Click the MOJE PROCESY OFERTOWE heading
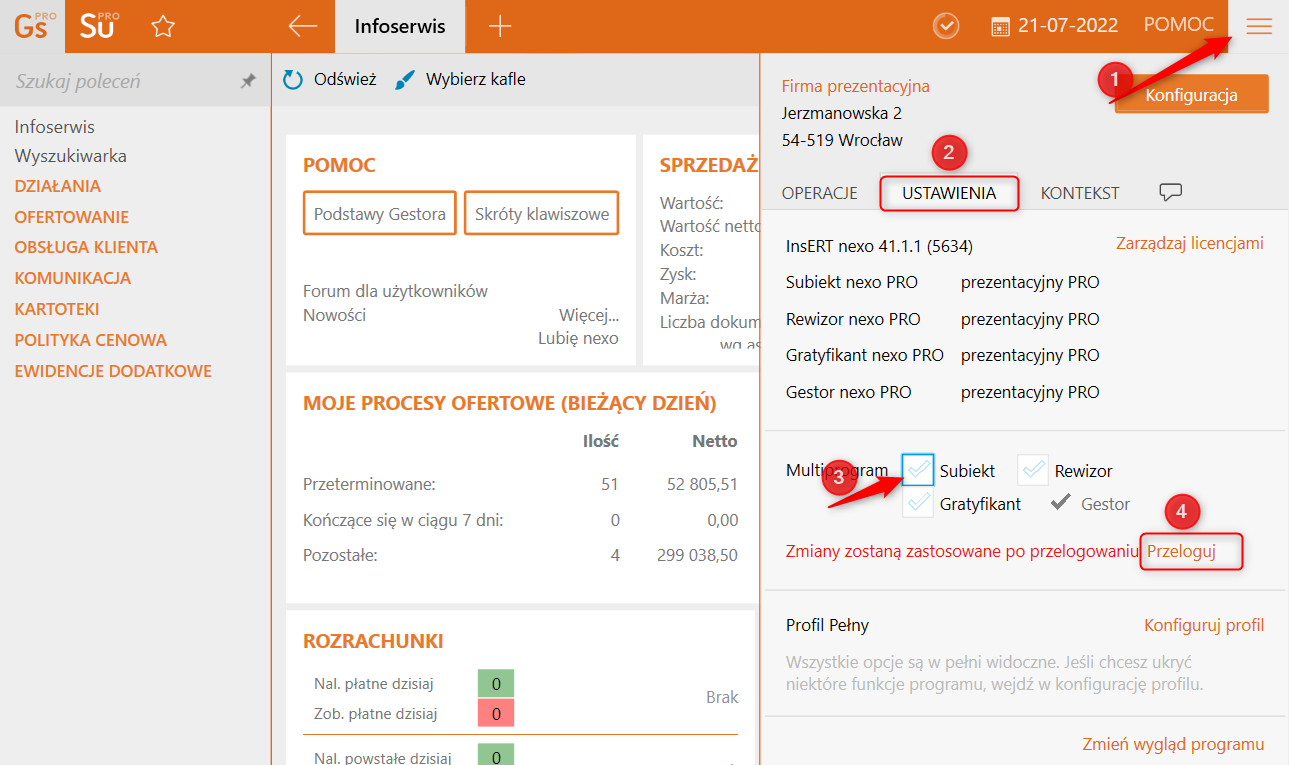1289x765 pixels. pos(510,404)
